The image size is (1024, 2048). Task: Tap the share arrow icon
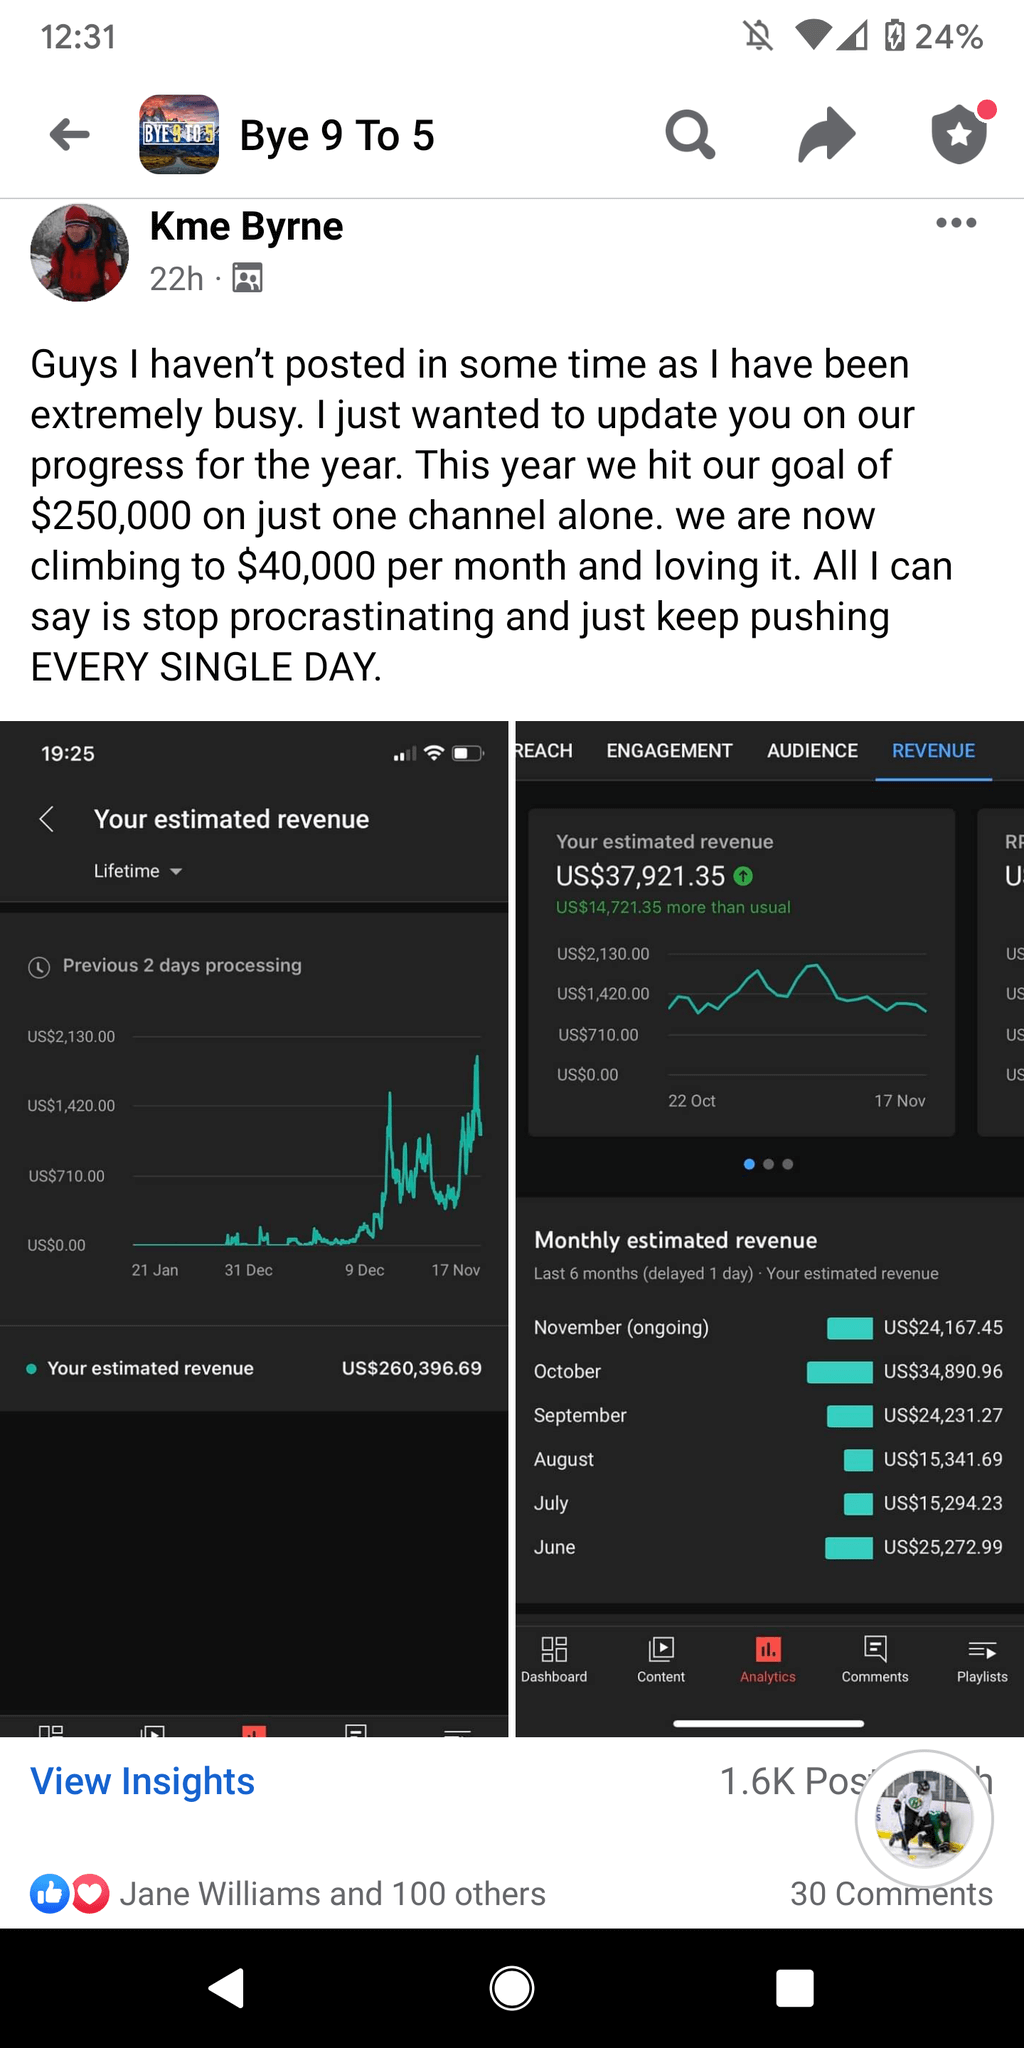pyautogui.click(x=826, y=134)
